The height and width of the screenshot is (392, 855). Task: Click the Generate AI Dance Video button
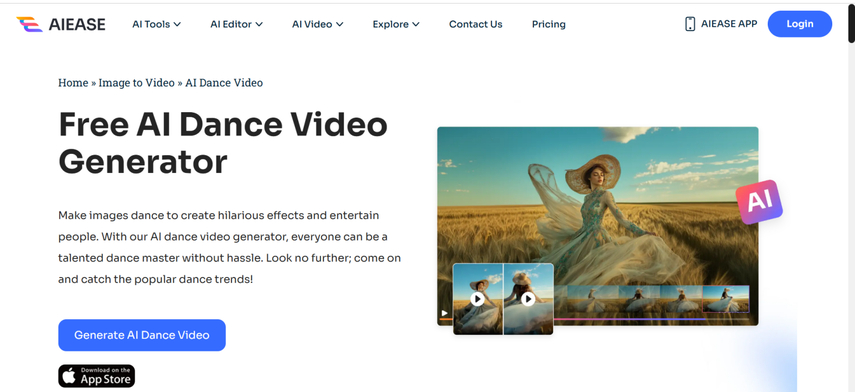coord(142,335)
